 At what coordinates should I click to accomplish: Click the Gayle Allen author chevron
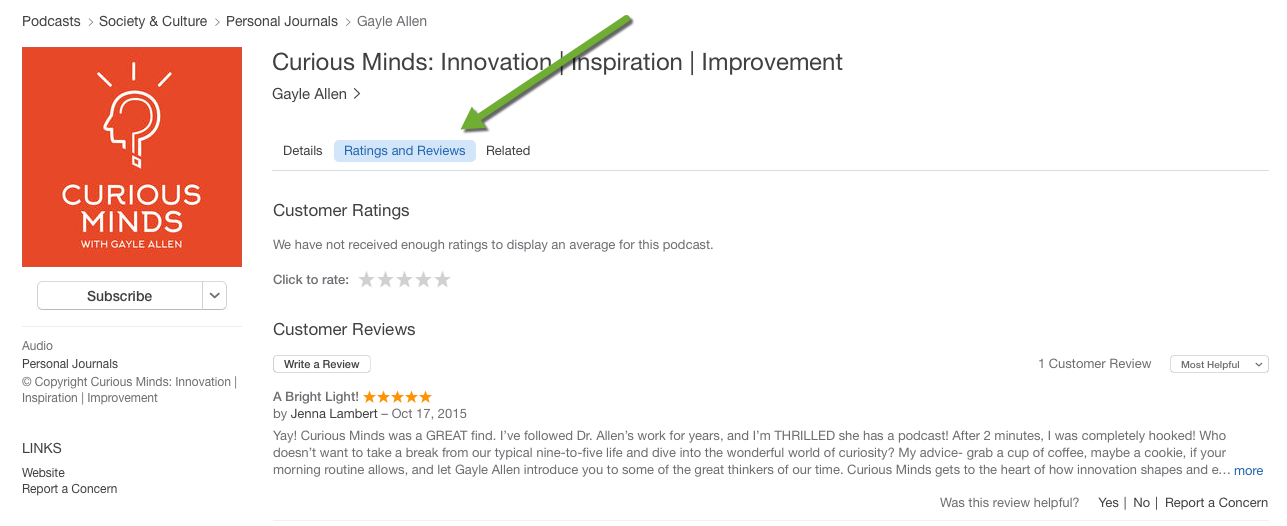[357, 94]
